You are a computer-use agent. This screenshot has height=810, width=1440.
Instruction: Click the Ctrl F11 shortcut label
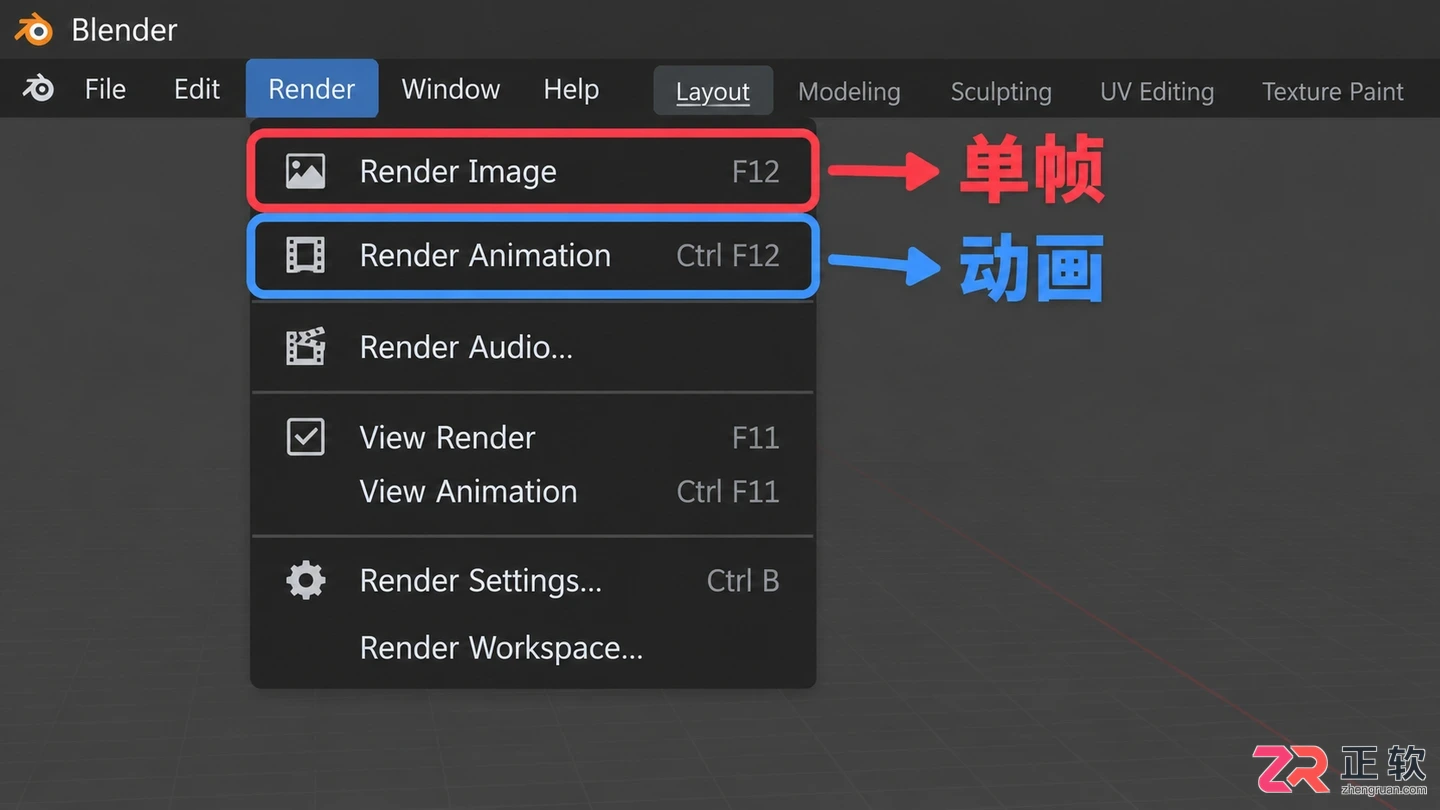(x=728, y=491)
